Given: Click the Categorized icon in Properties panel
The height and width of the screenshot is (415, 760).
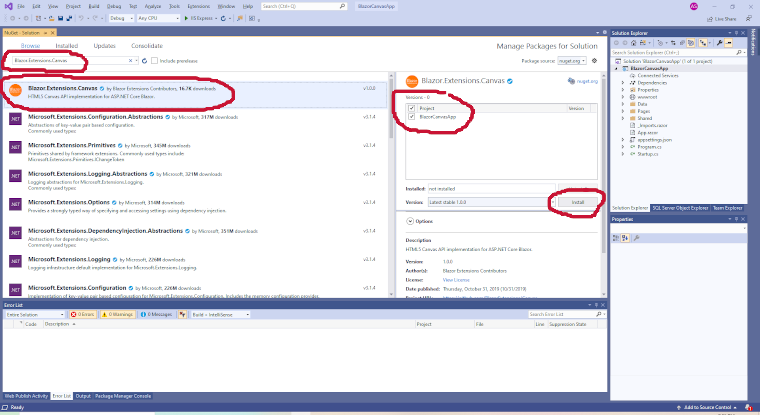Looking at the screenshot, I should pyautogui.click(x=616, y=238).
